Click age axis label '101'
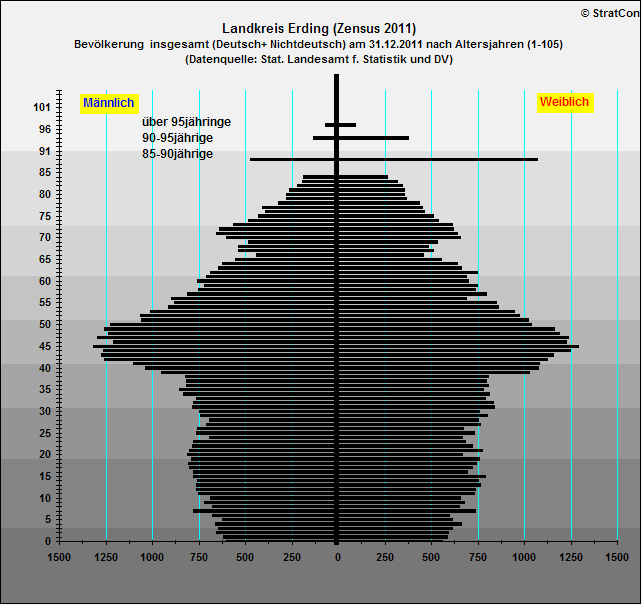642x605 pixels. tap(42, 108)
